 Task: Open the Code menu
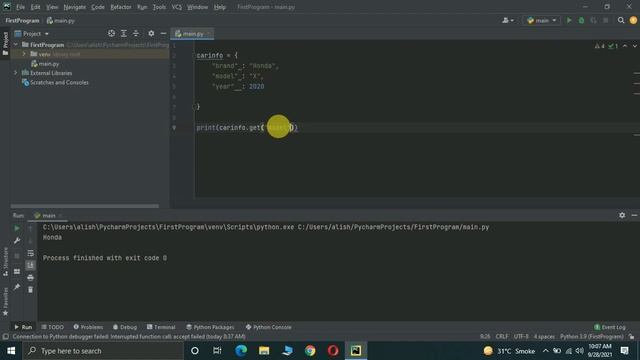click(x=98, y=7)
